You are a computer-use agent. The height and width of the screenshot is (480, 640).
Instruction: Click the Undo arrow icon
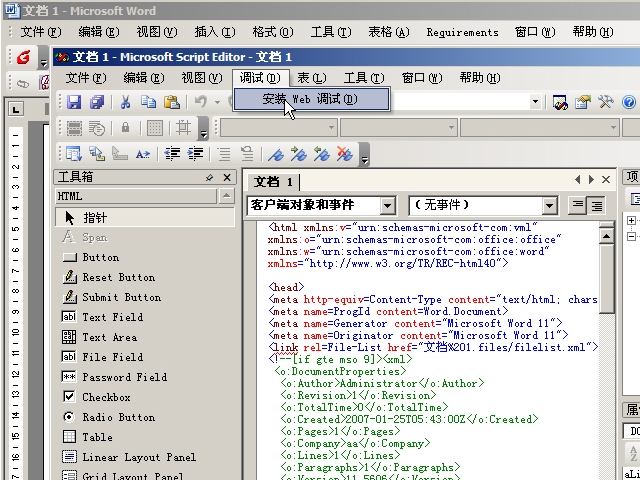200,102
